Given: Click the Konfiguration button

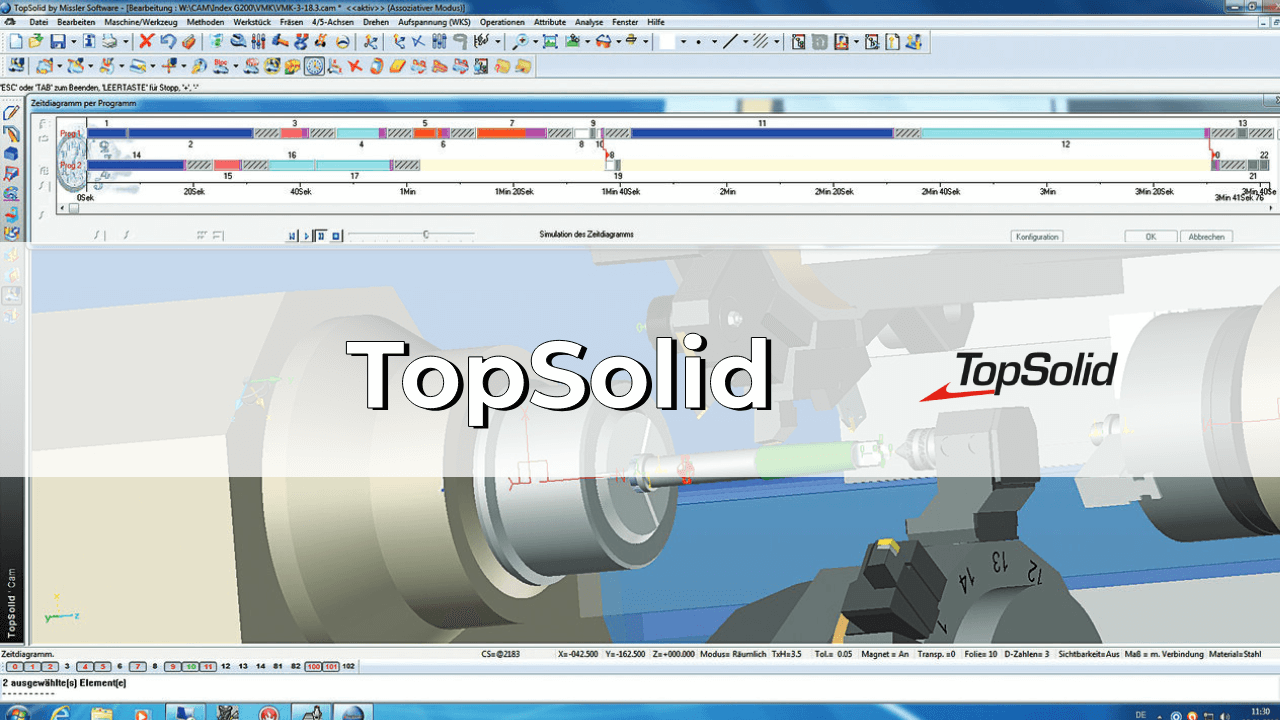Looking at the screenshot, I should (x=1036, y=237).
